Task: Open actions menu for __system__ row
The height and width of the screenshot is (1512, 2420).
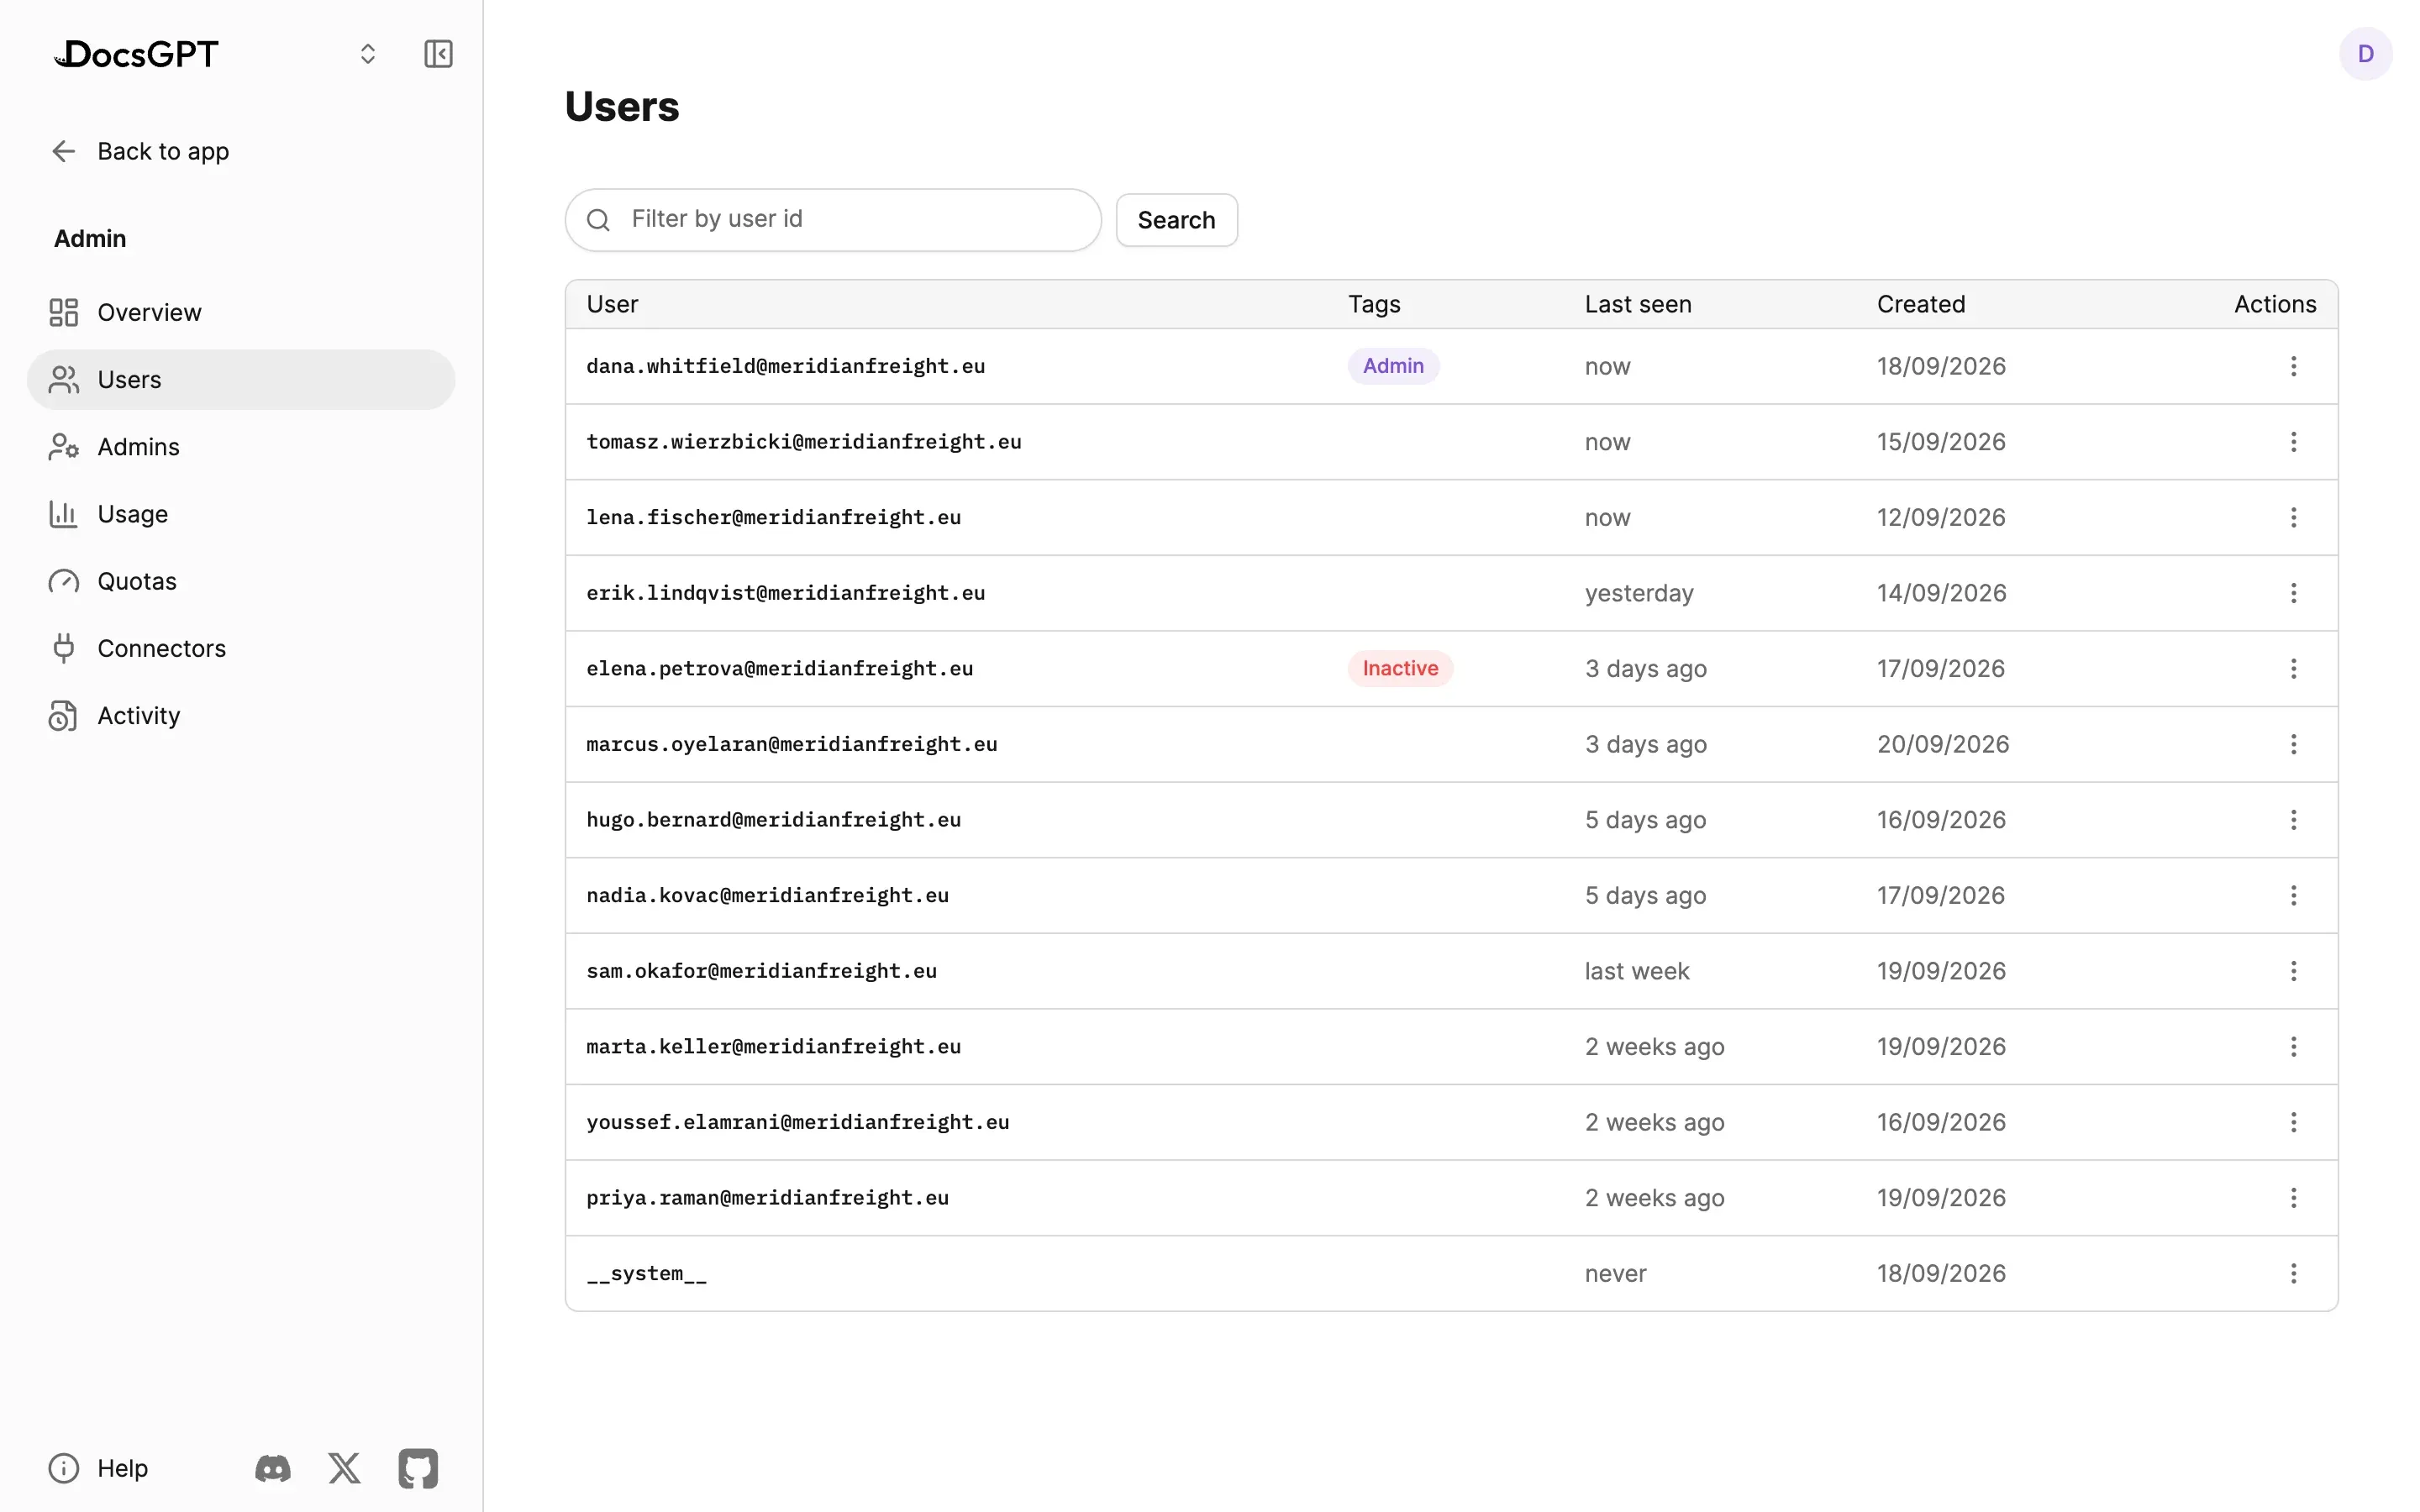Action: click(x=2293, y=1273)
